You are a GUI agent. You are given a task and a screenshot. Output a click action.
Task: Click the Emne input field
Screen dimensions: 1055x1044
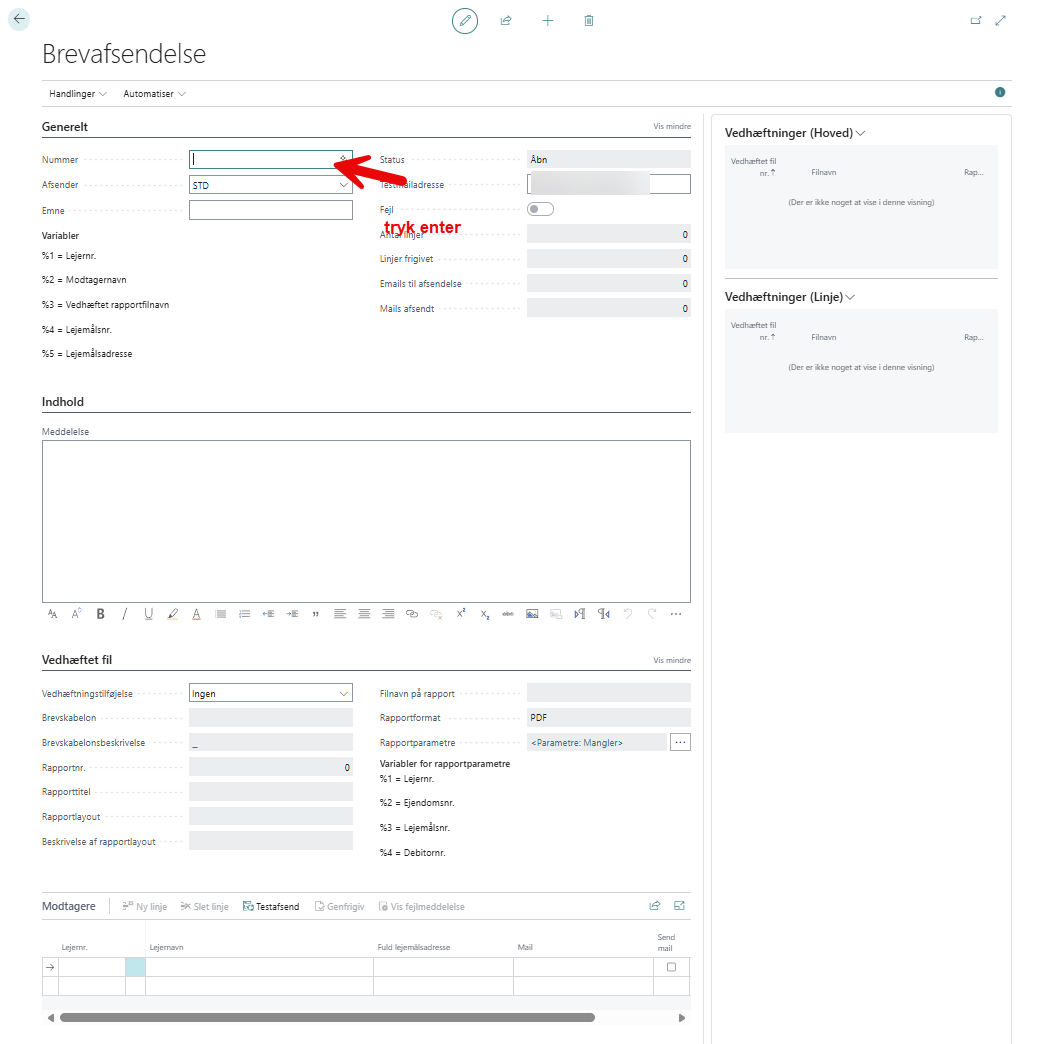[x=270, y=210]
